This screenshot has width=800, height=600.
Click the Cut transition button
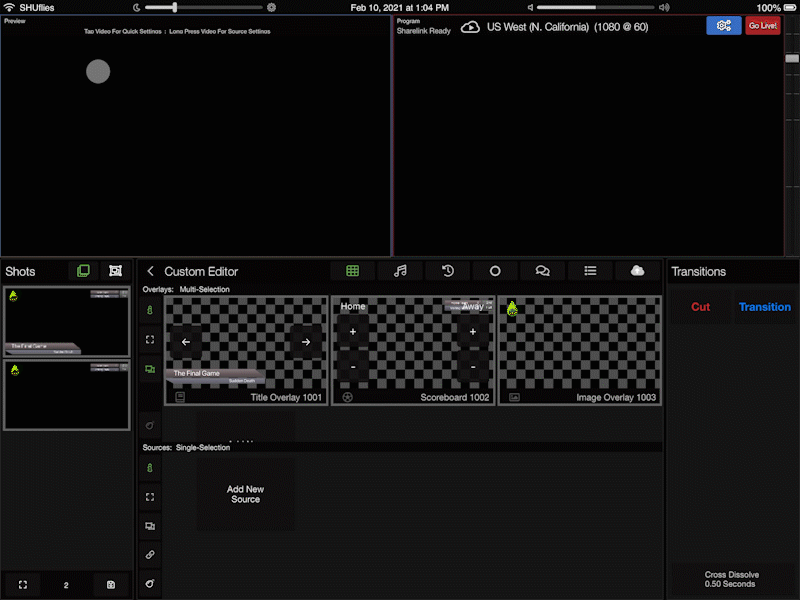coord(700,307)
